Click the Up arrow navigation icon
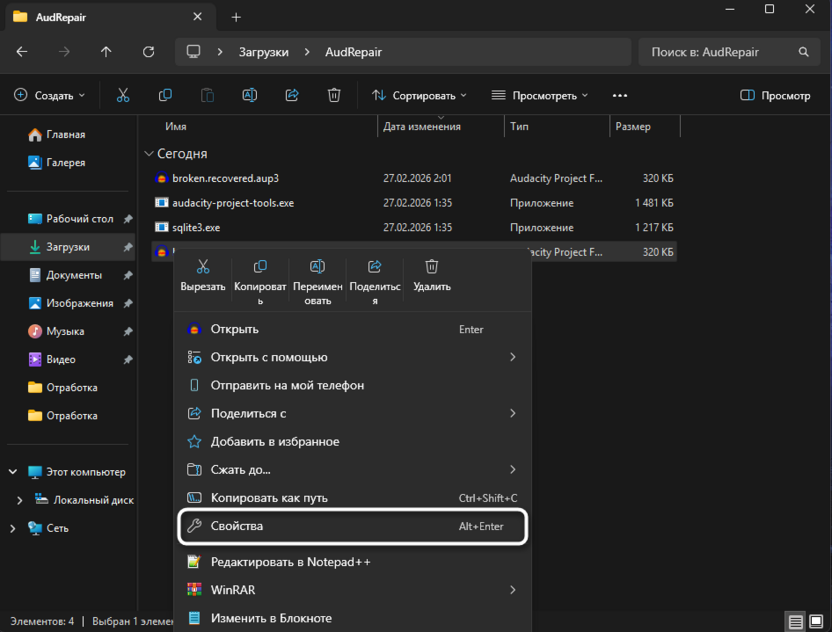The height and width of the screenshot is (632, 832). [x=106, y=52]
